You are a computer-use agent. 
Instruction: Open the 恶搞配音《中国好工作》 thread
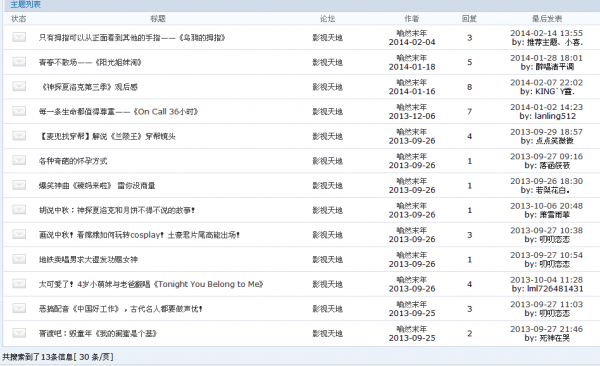(121, 309)
